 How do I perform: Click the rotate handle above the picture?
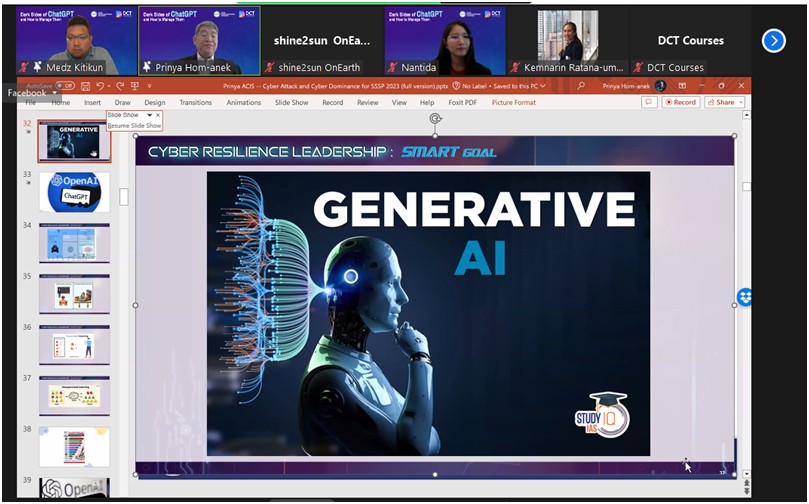[435, 118]
